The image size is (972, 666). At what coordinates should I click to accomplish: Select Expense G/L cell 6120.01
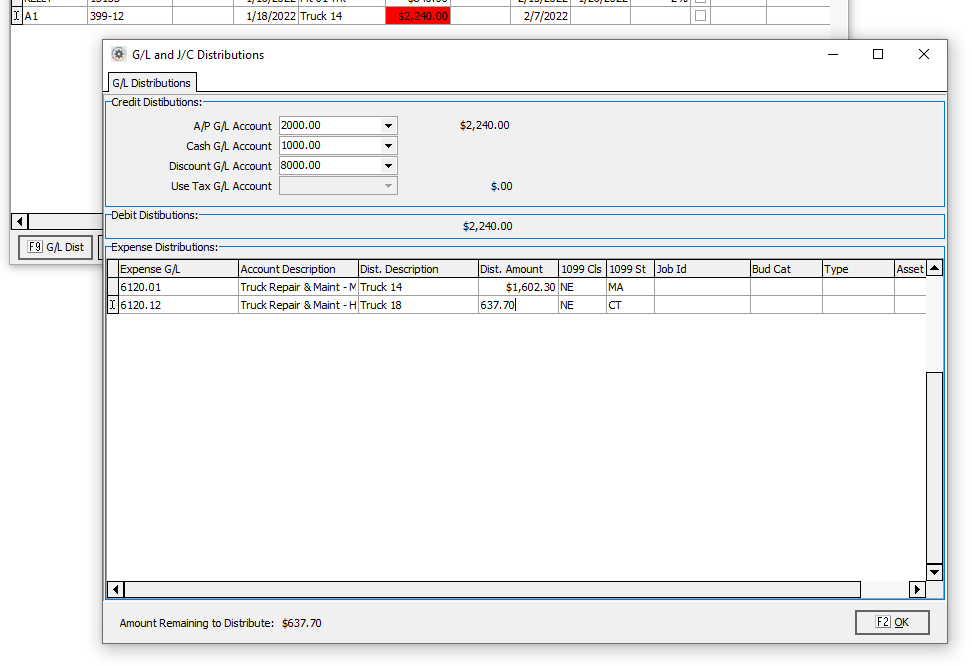178,287
